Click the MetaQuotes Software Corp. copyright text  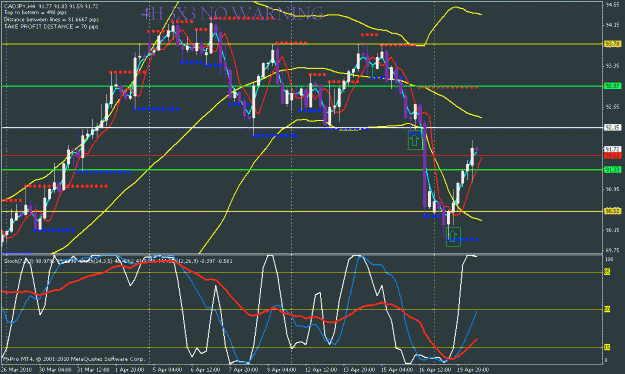[x=74, y=359]
